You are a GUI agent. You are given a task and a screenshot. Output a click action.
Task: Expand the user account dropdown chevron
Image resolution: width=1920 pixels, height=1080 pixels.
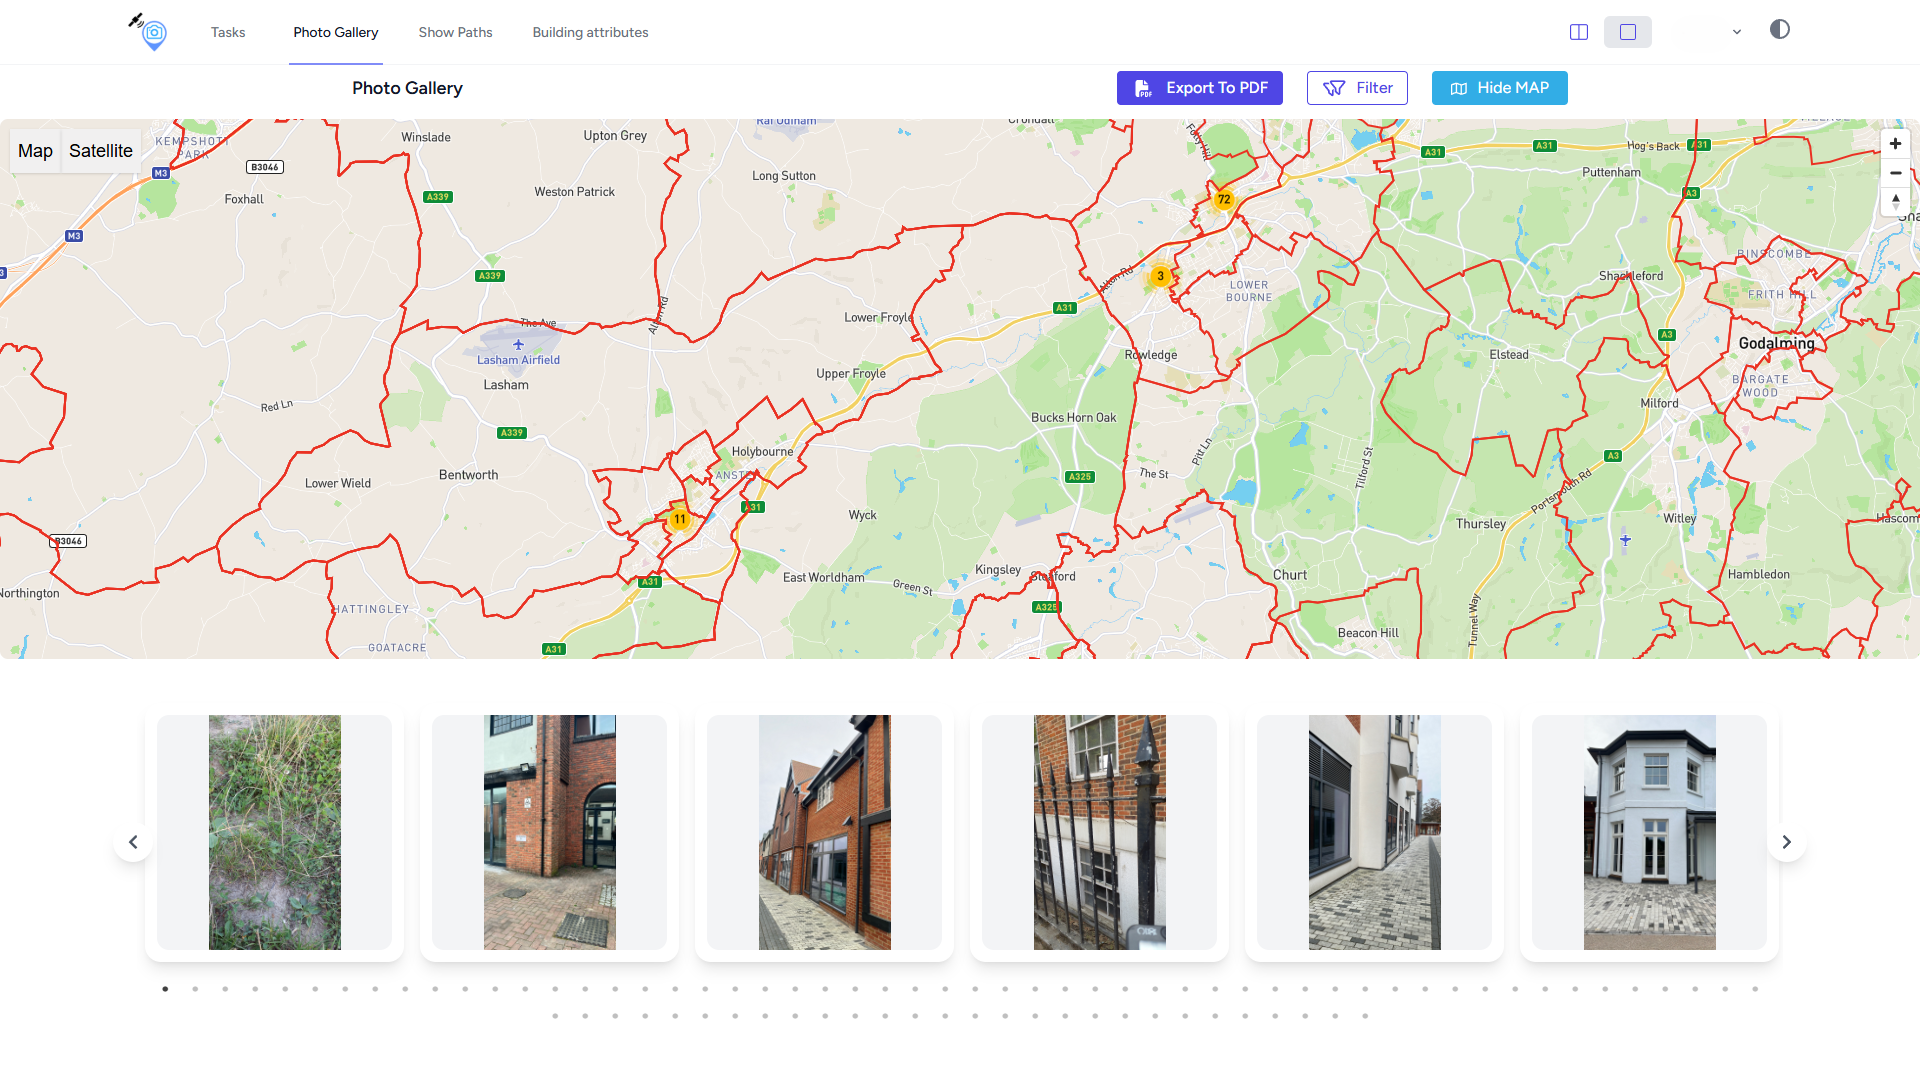pos(1737,32)
